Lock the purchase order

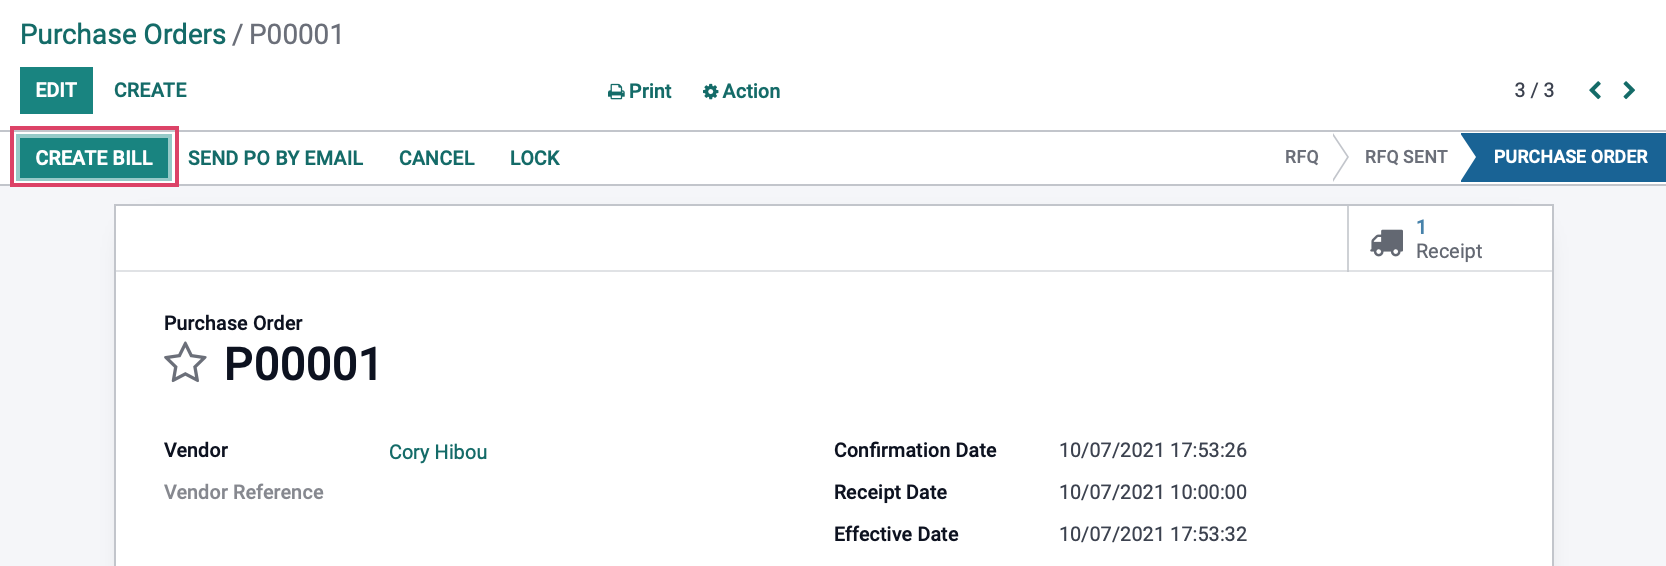coord(535,158)
